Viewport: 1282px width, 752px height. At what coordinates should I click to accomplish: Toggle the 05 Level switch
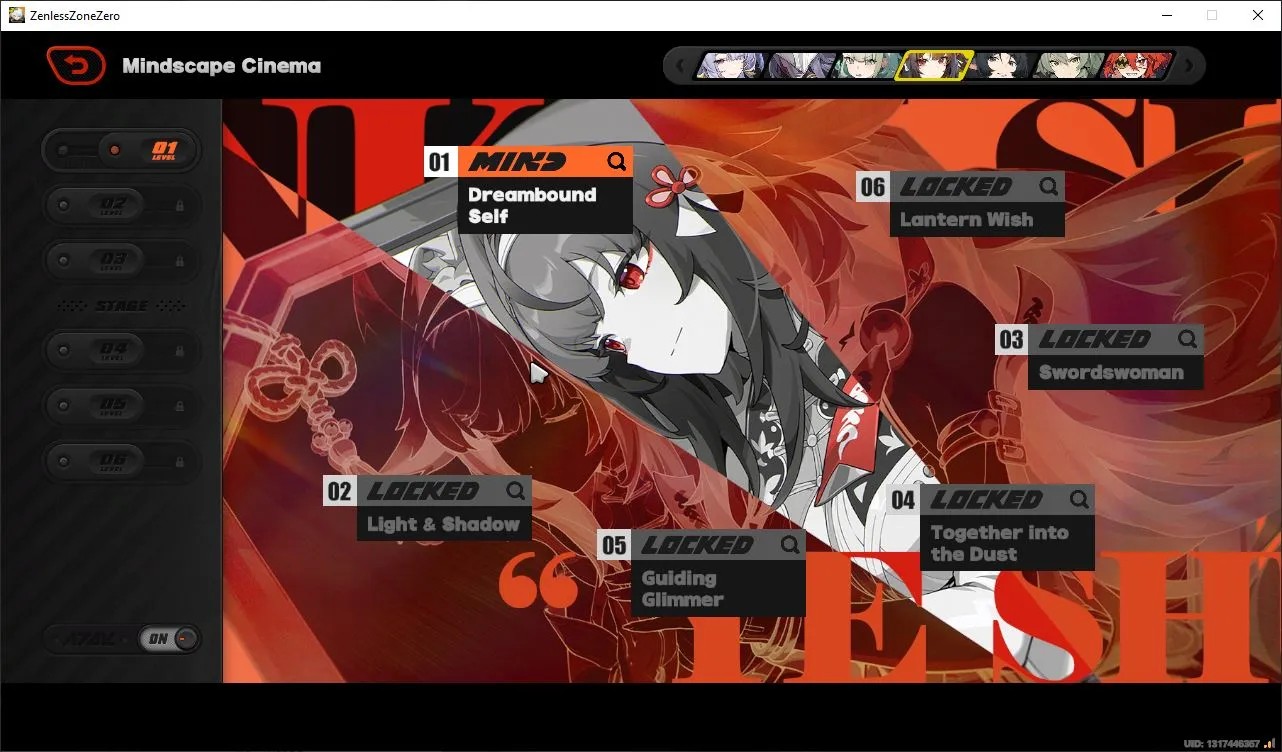(x=121, y=406)
